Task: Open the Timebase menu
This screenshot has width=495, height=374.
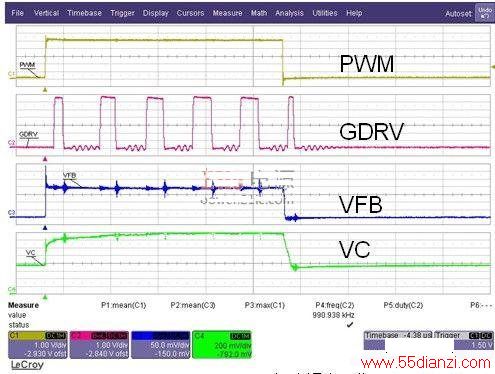Action: 84,13
